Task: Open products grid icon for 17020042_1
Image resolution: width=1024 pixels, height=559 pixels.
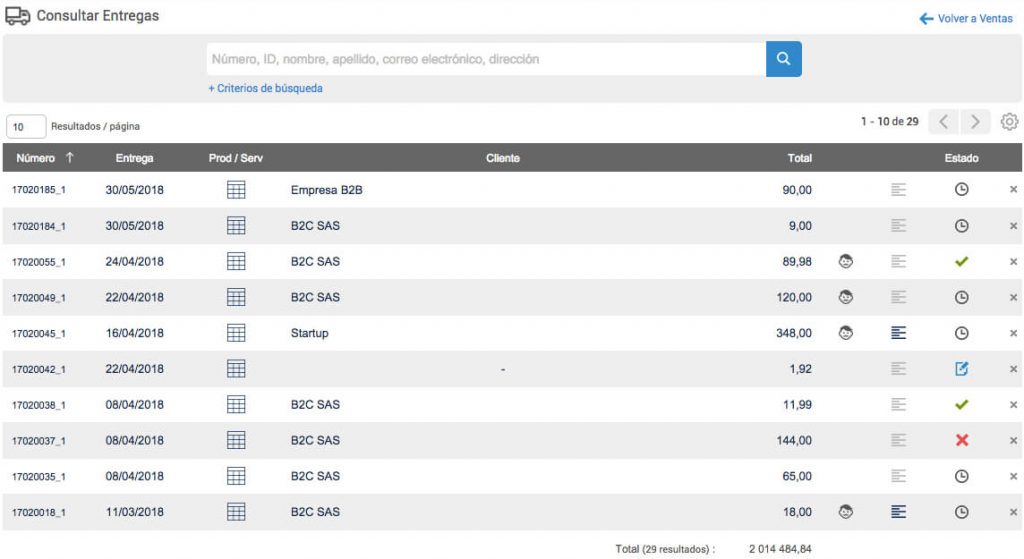Action: [236, 369]
